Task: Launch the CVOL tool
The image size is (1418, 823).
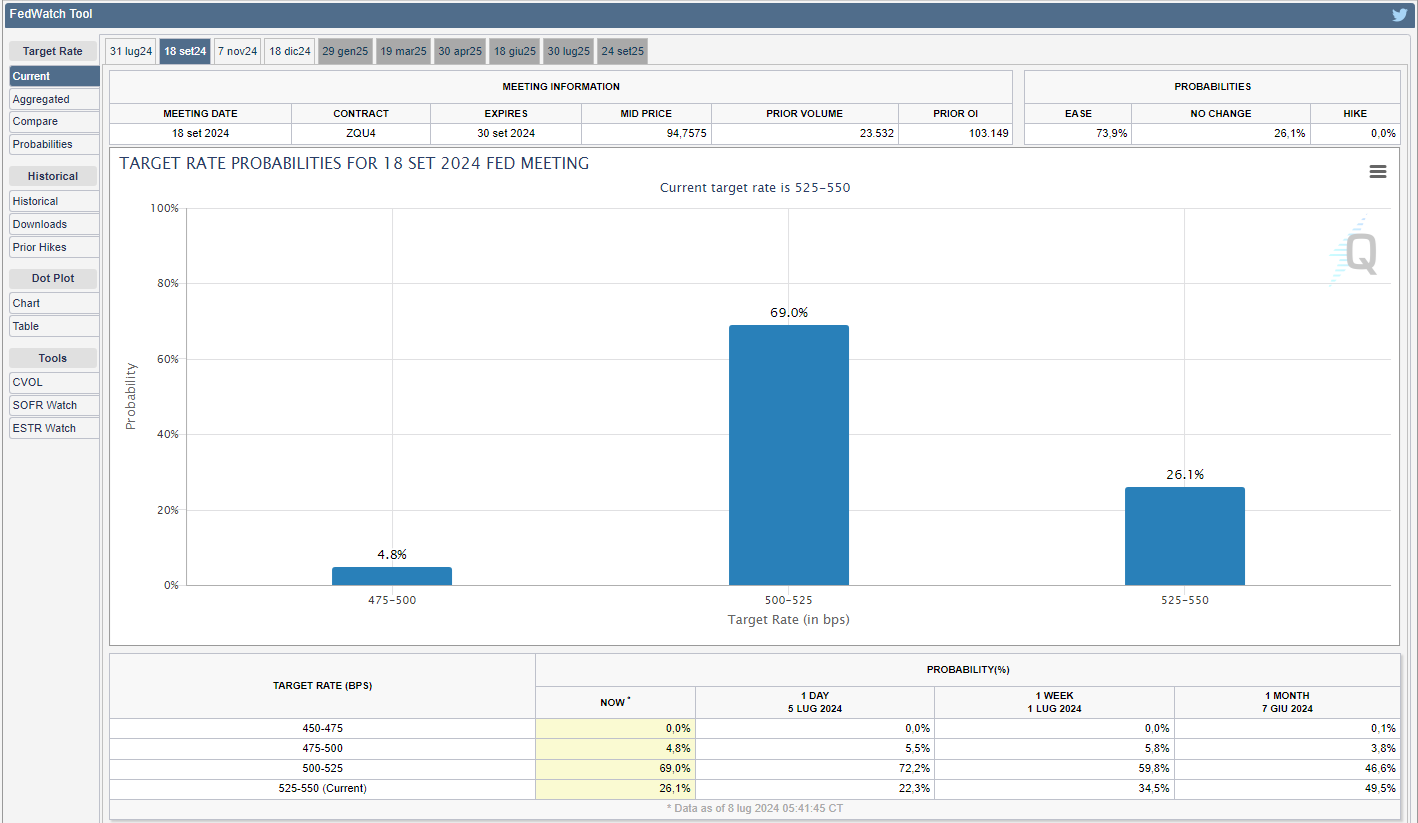Action: pyautogui.click(x=54, y=382)
